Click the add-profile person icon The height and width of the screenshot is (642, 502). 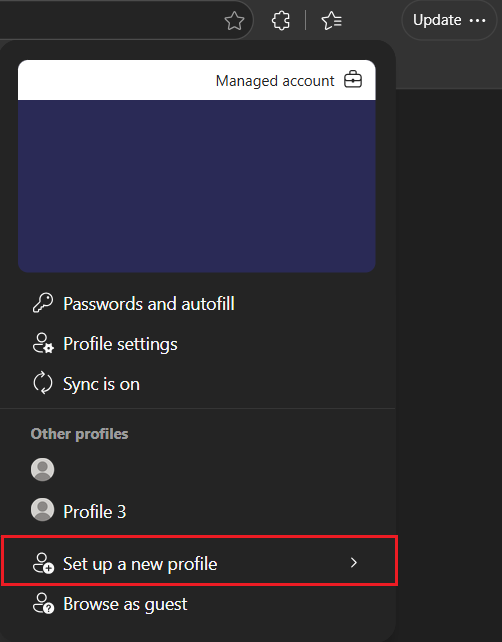(x=43, y=563)
